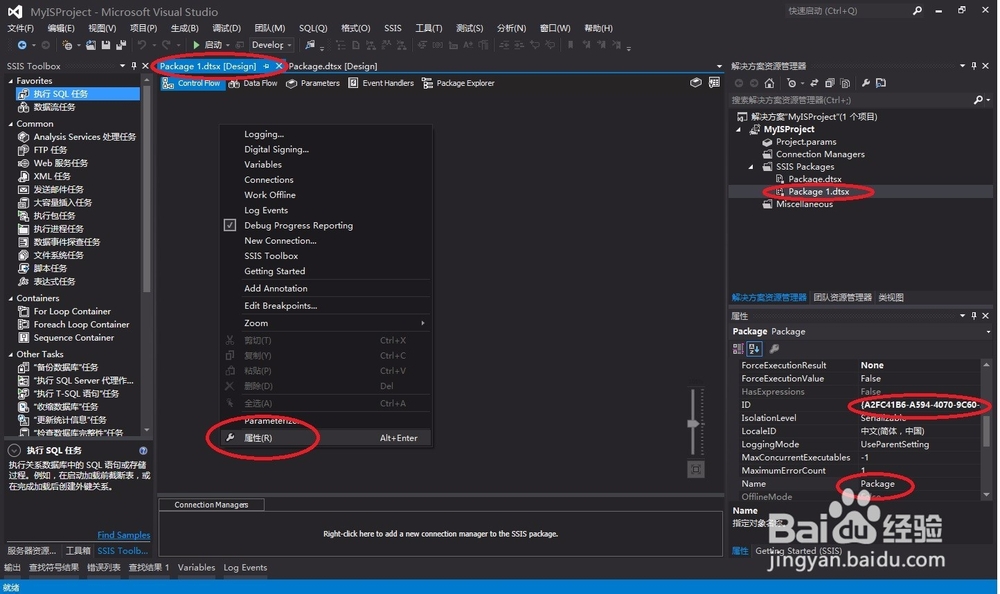This screenshot has width=1000, height=594.
Task: Collapse the Common toolbox group
Action: point(10,124)
